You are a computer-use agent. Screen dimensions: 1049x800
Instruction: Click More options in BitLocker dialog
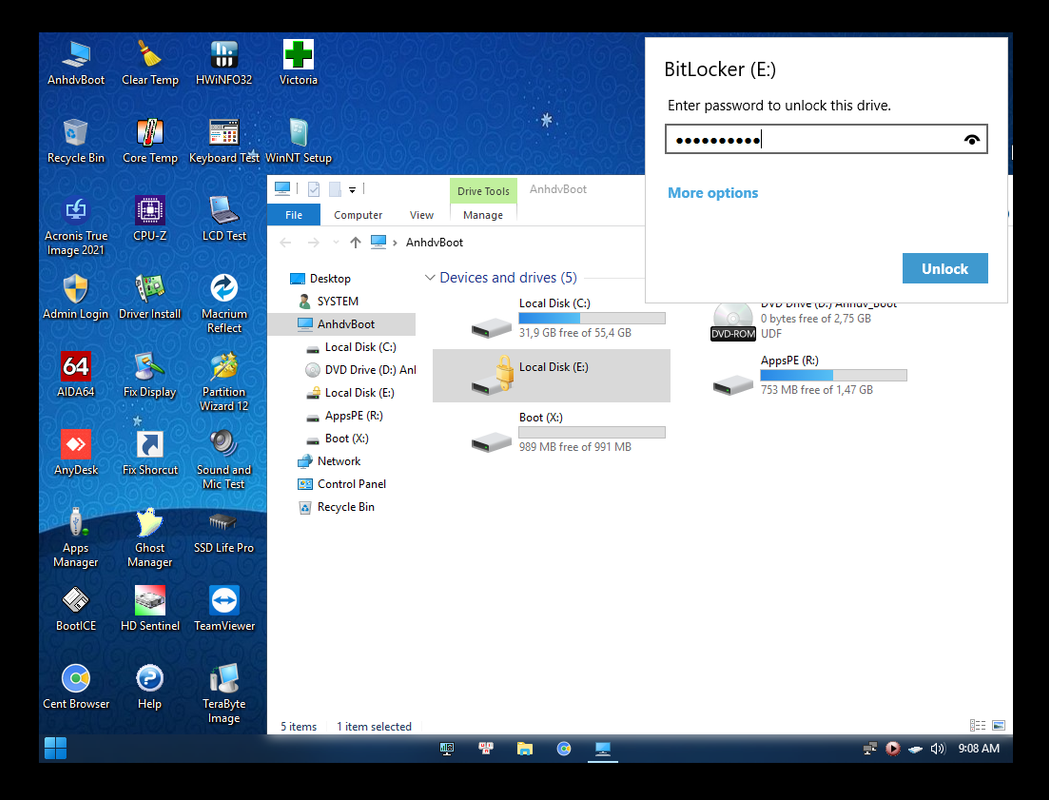(712, 193)
